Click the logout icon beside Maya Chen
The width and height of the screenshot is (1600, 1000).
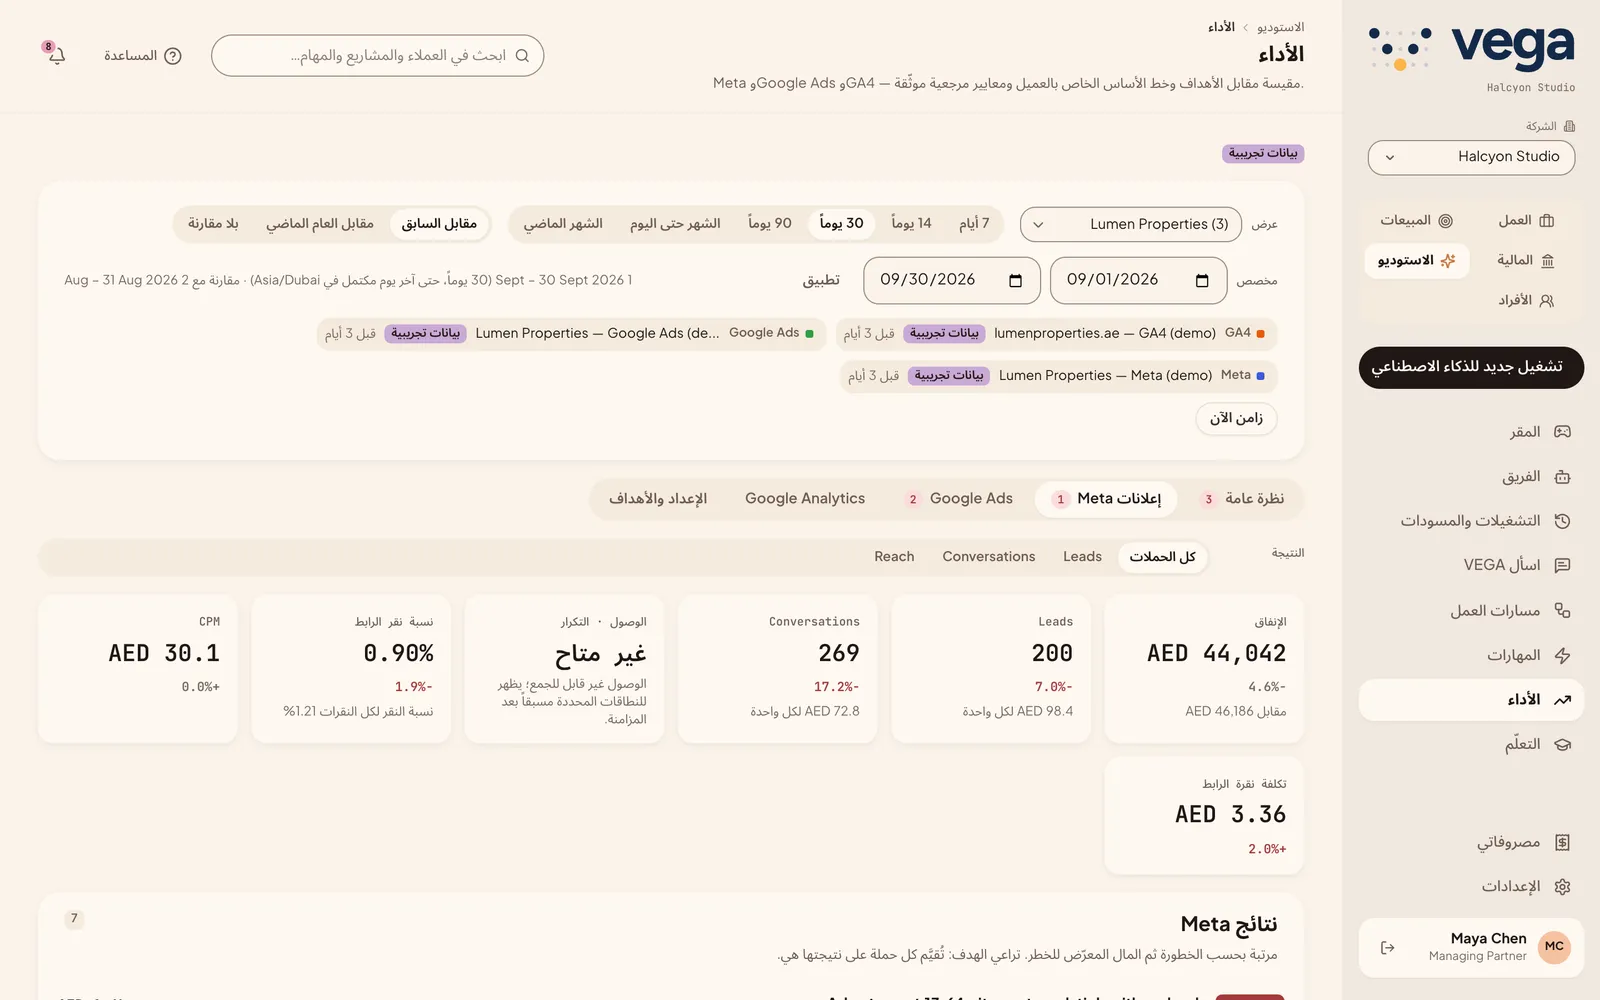pyautogui.click(x=1387, y=947)
